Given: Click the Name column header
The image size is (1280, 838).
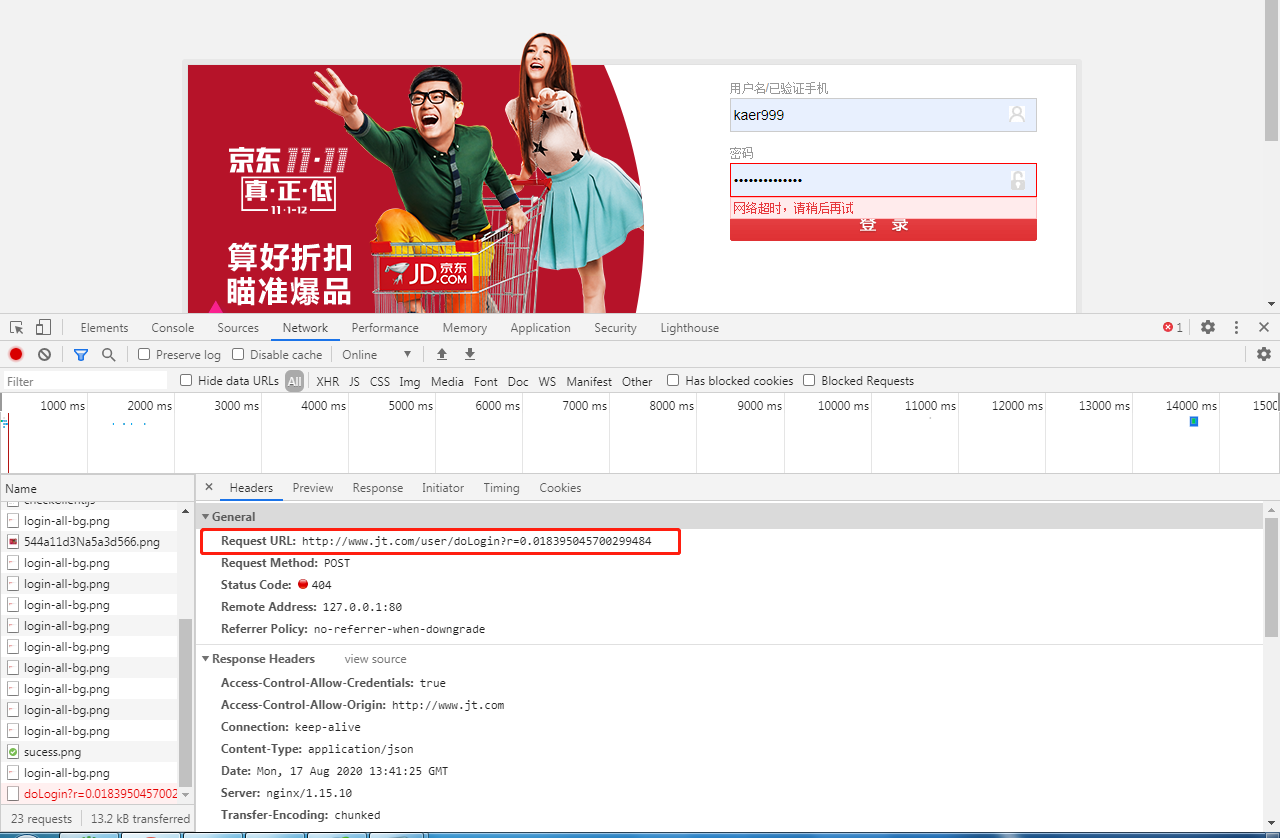Looking at the screenshot, I should (x=97, y=489).
